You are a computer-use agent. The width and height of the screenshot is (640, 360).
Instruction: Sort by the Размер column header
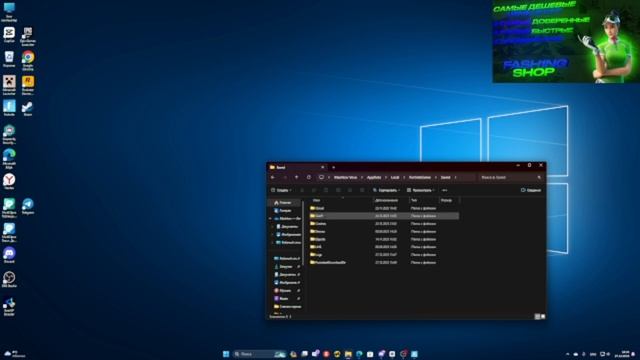(x=446, y=200)
